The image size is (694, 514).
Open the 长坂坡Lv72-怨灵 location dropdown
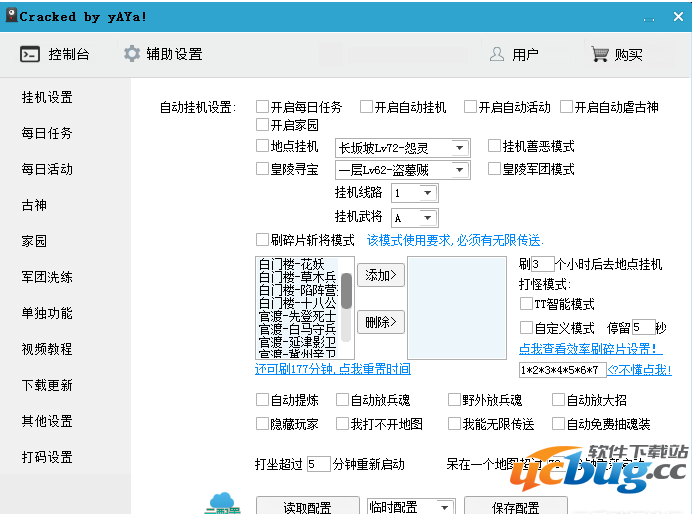pyautogui.click(x=460, y=147)
